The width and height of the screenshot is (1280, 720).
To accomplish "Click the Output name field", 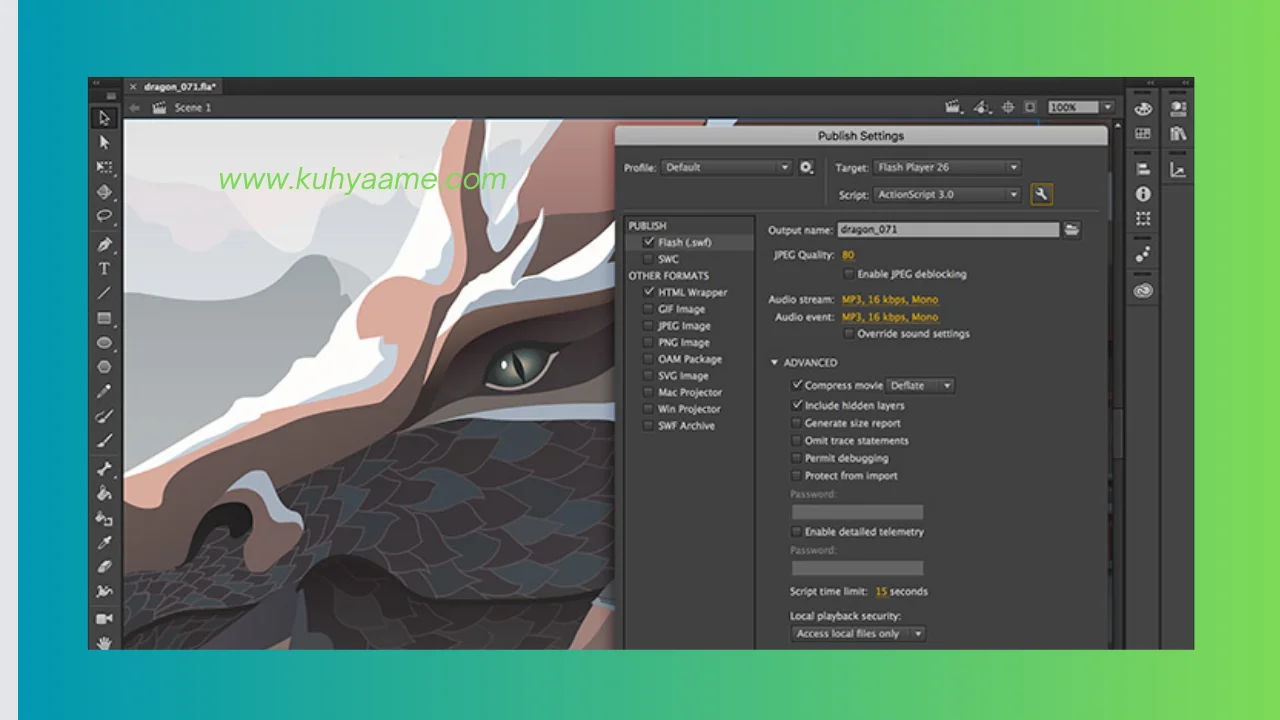I will pos(948,230).
